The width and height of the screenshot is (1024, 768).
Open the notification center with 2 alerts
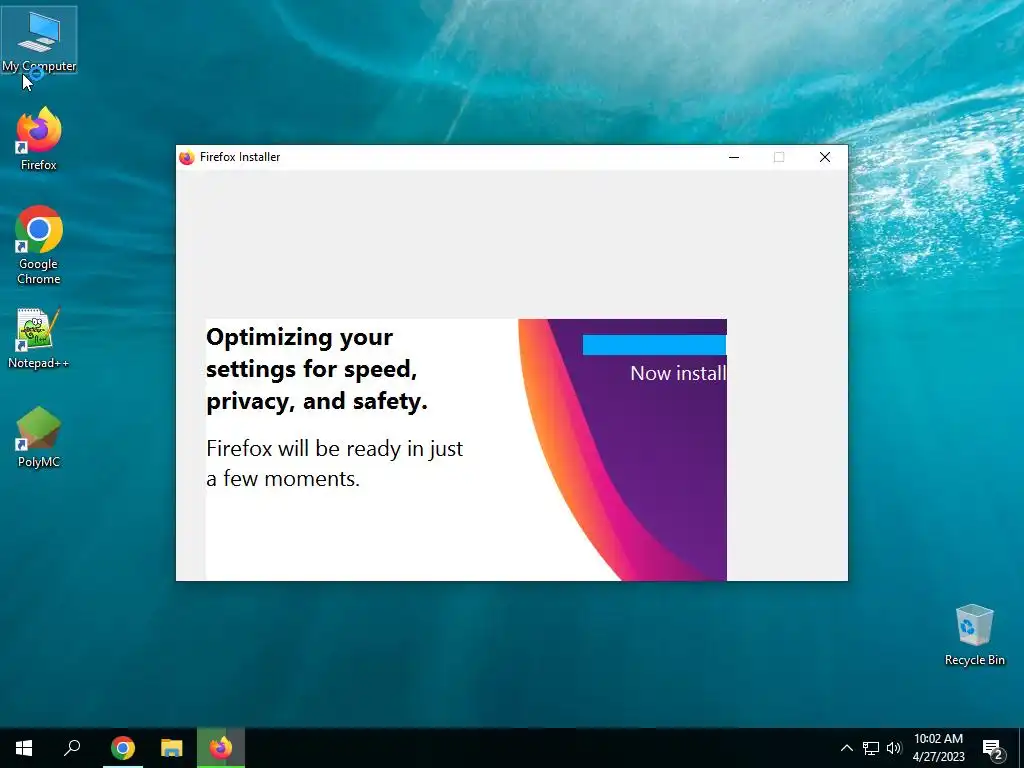coord(993,749)
